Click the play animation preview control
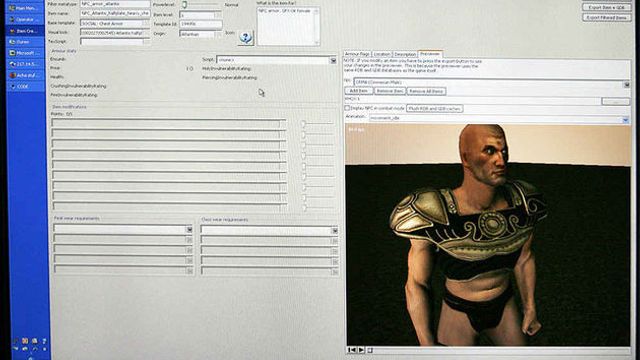This screenshot has height=360, width=640. (x=361, y=350)
